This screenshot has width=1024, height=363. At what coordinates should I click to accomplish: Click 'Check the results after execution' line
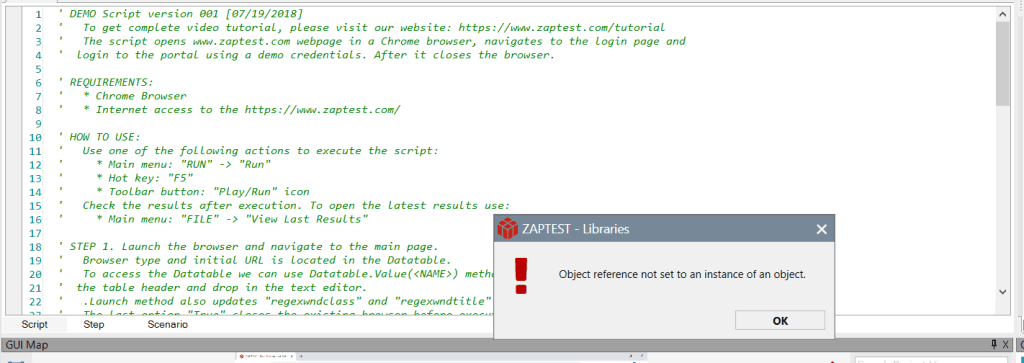[x=296, y=206]
